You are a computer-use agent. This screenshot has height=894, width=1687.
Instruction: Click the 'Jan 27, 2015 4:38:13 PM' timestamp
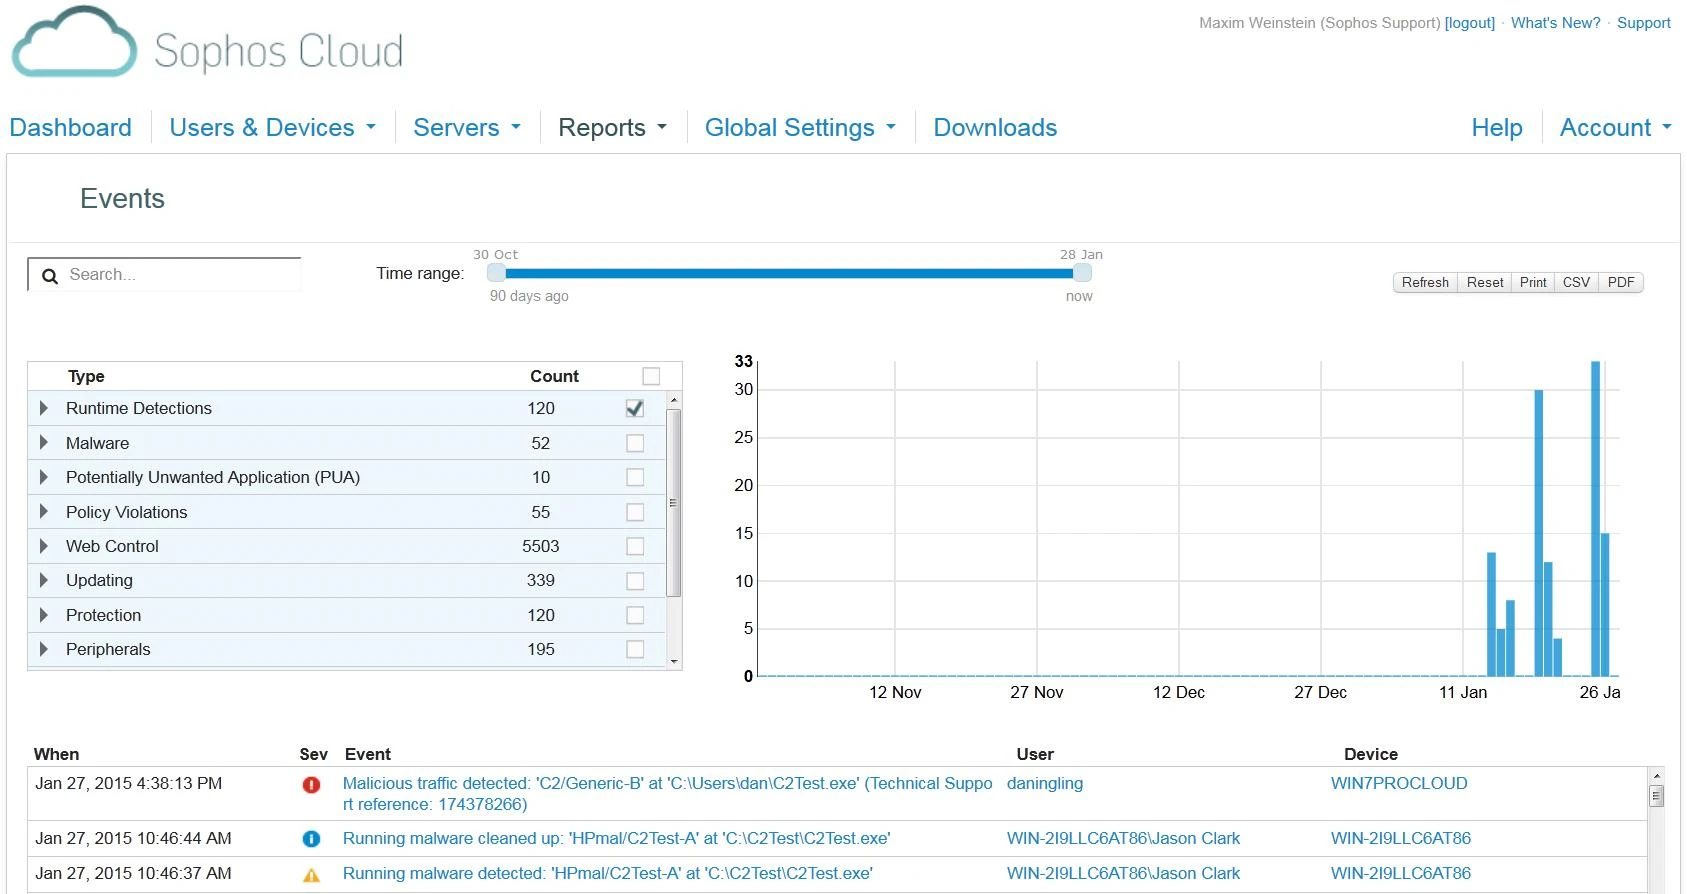tap(129, 784)
